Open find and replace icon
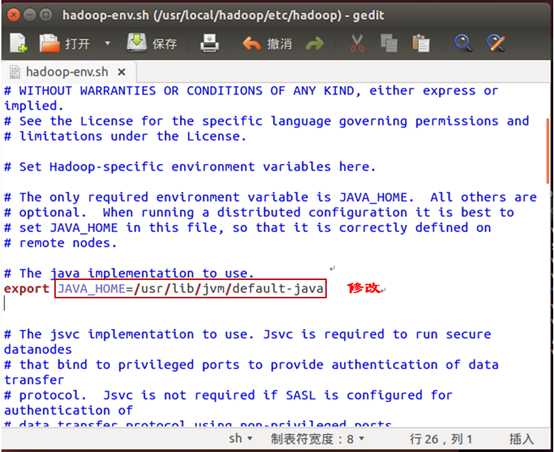Screen dimensions: 554x452 496,43
